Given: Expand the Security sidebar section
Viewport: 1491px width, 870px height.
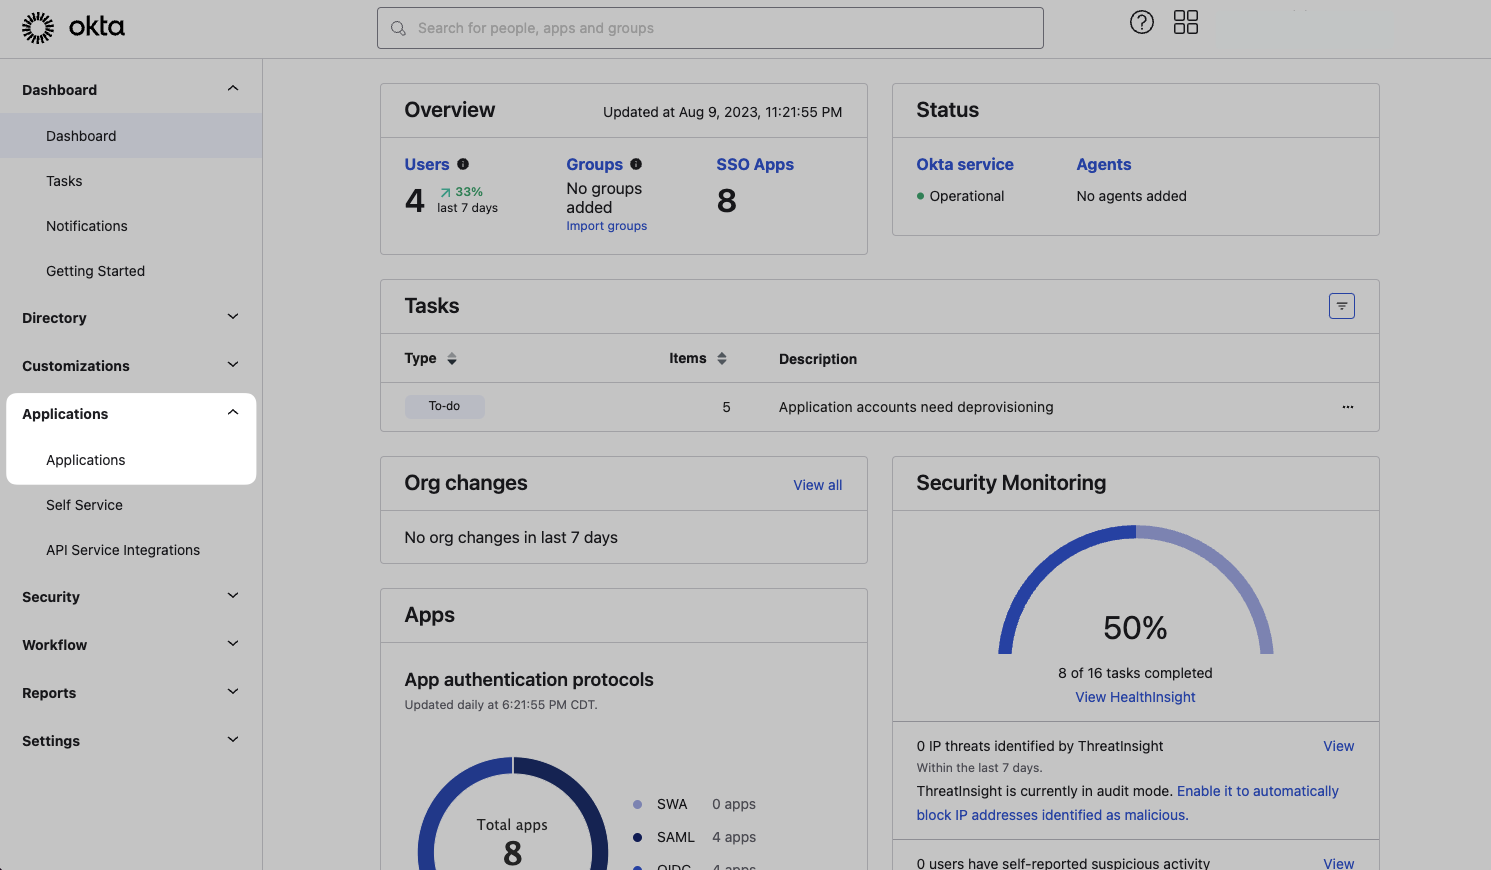Looking at the screenshot, I should (x=233, y=597).
